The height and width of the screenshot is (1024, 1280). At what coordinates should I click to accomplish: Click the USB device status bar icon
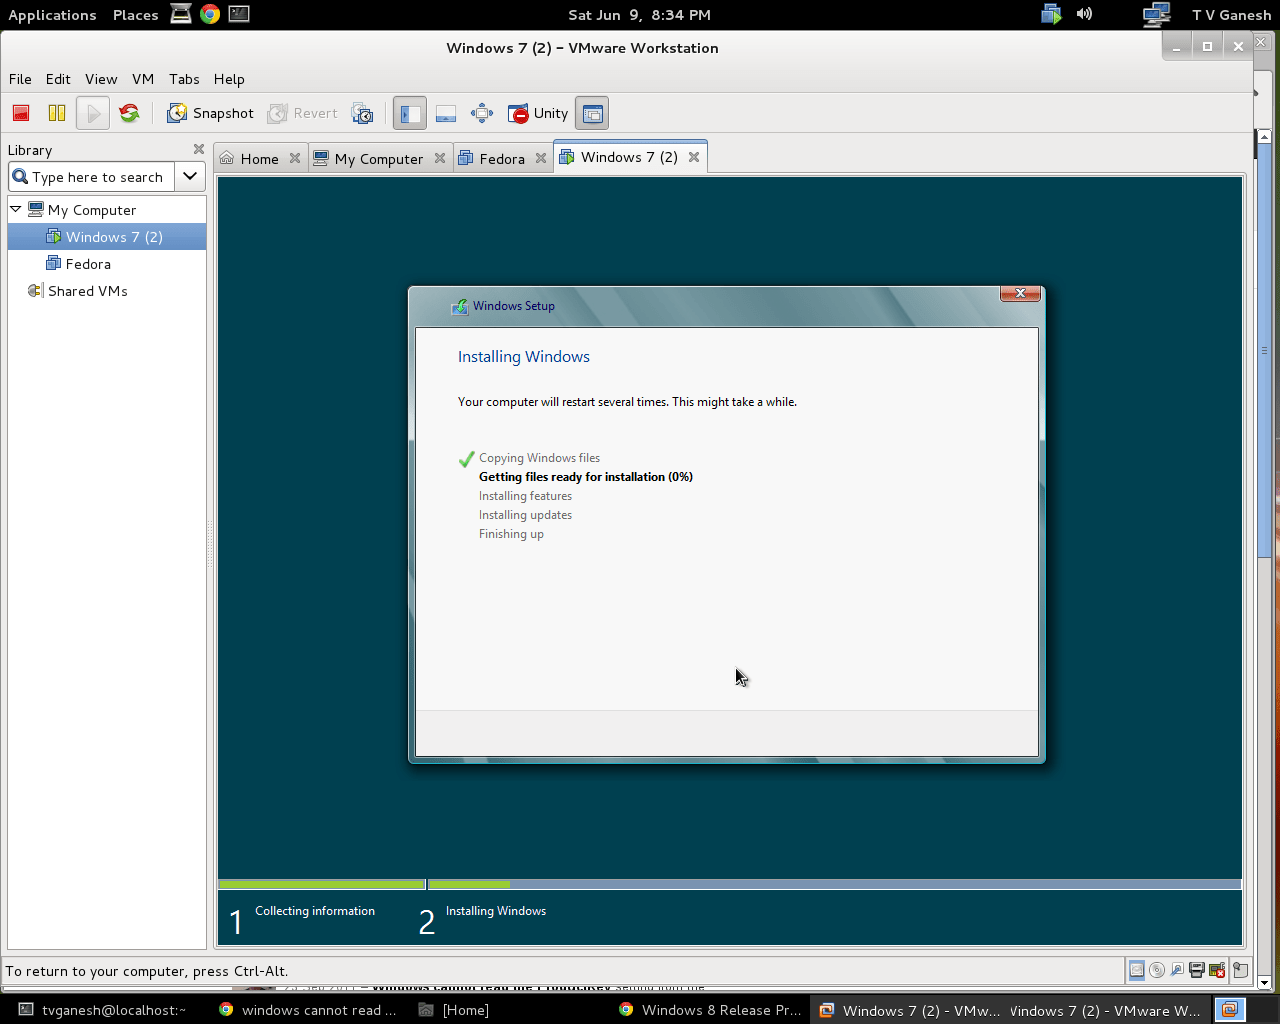pyautogui.click(x=1177, y=969)
